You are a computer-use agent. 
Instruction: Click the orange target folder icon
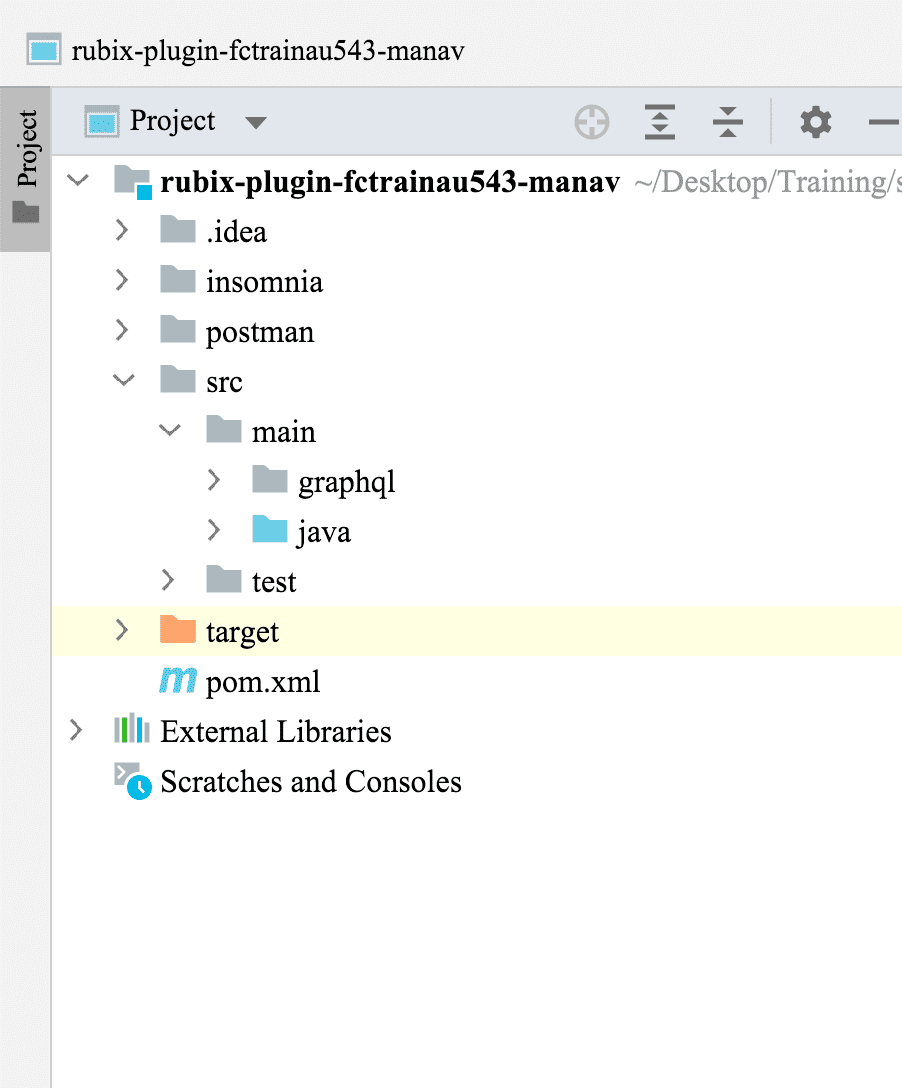[178, 631]
